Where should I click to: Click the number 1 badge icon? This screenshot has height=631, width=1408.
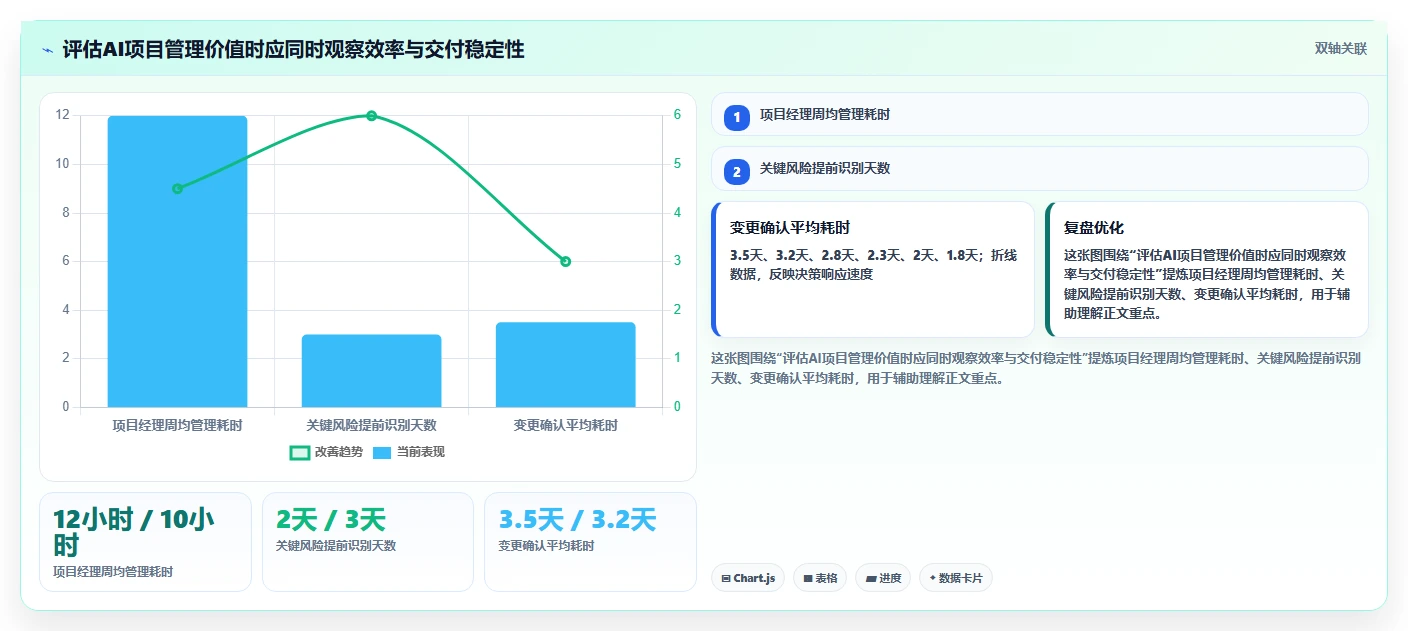point(737,117)
